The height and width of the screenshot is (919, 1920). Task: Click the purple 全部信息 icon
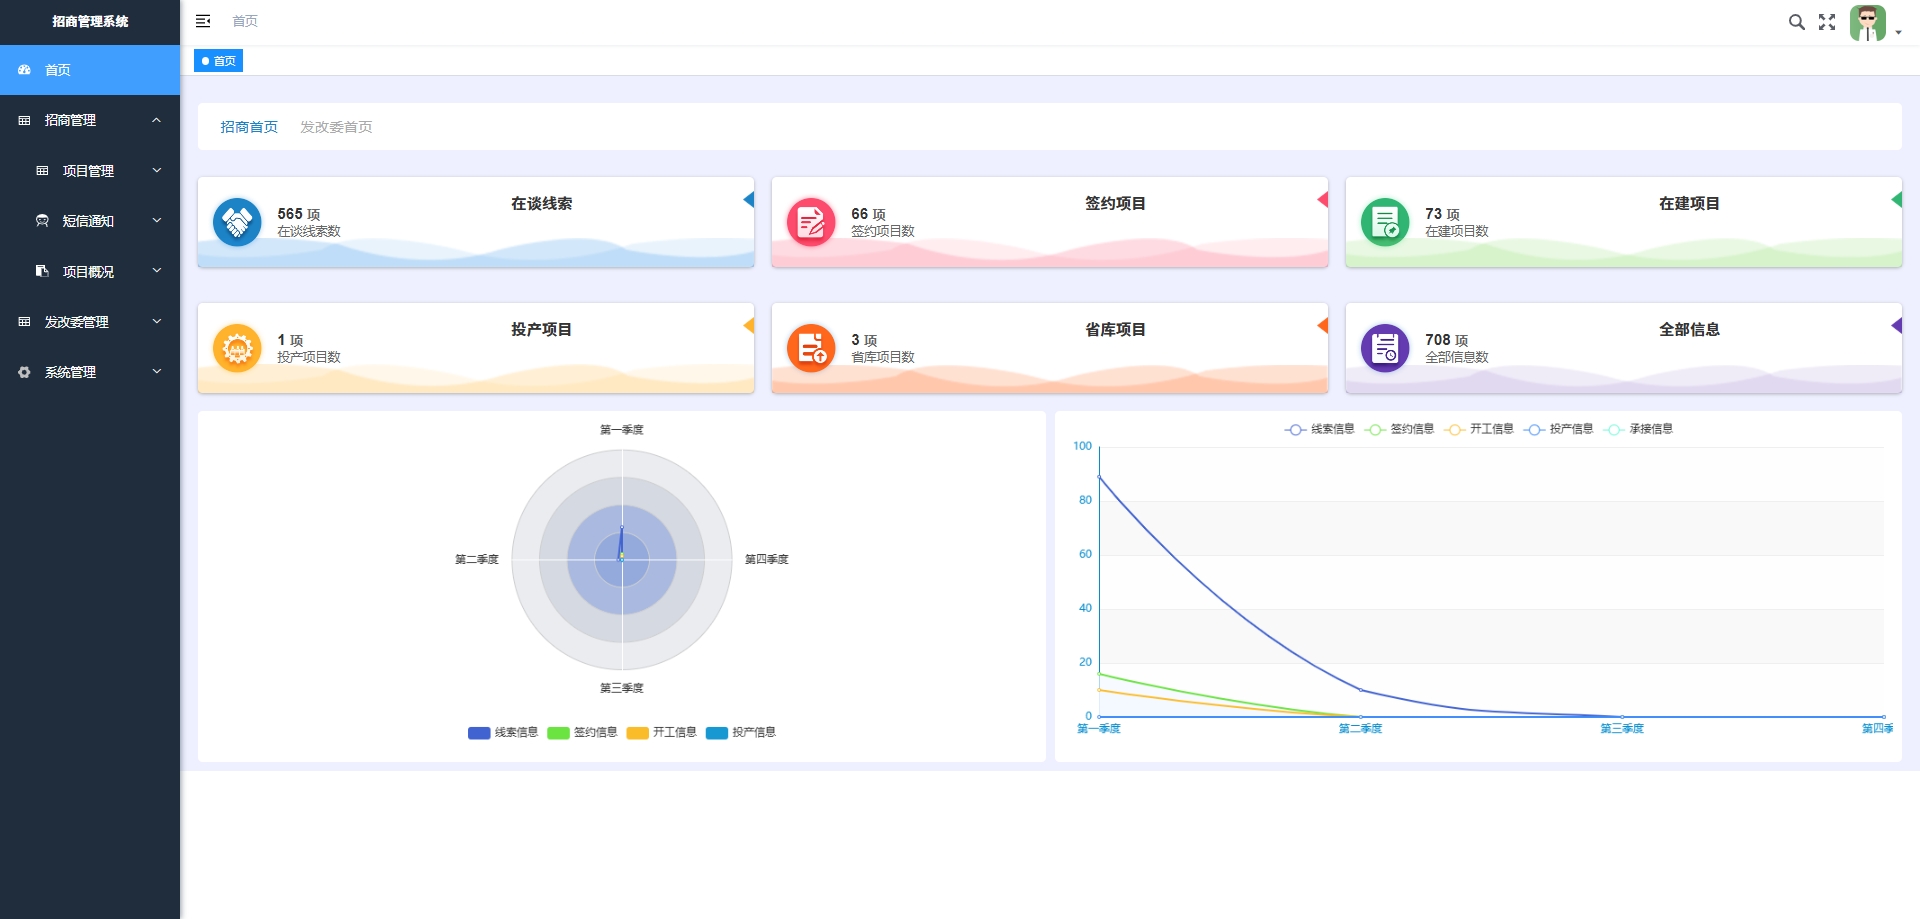tap(1385, 348)
